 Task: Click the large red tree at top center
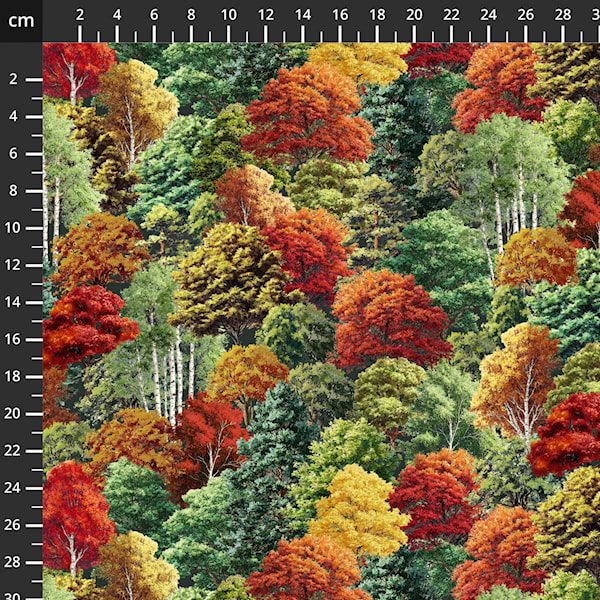[x=308, y=115]
